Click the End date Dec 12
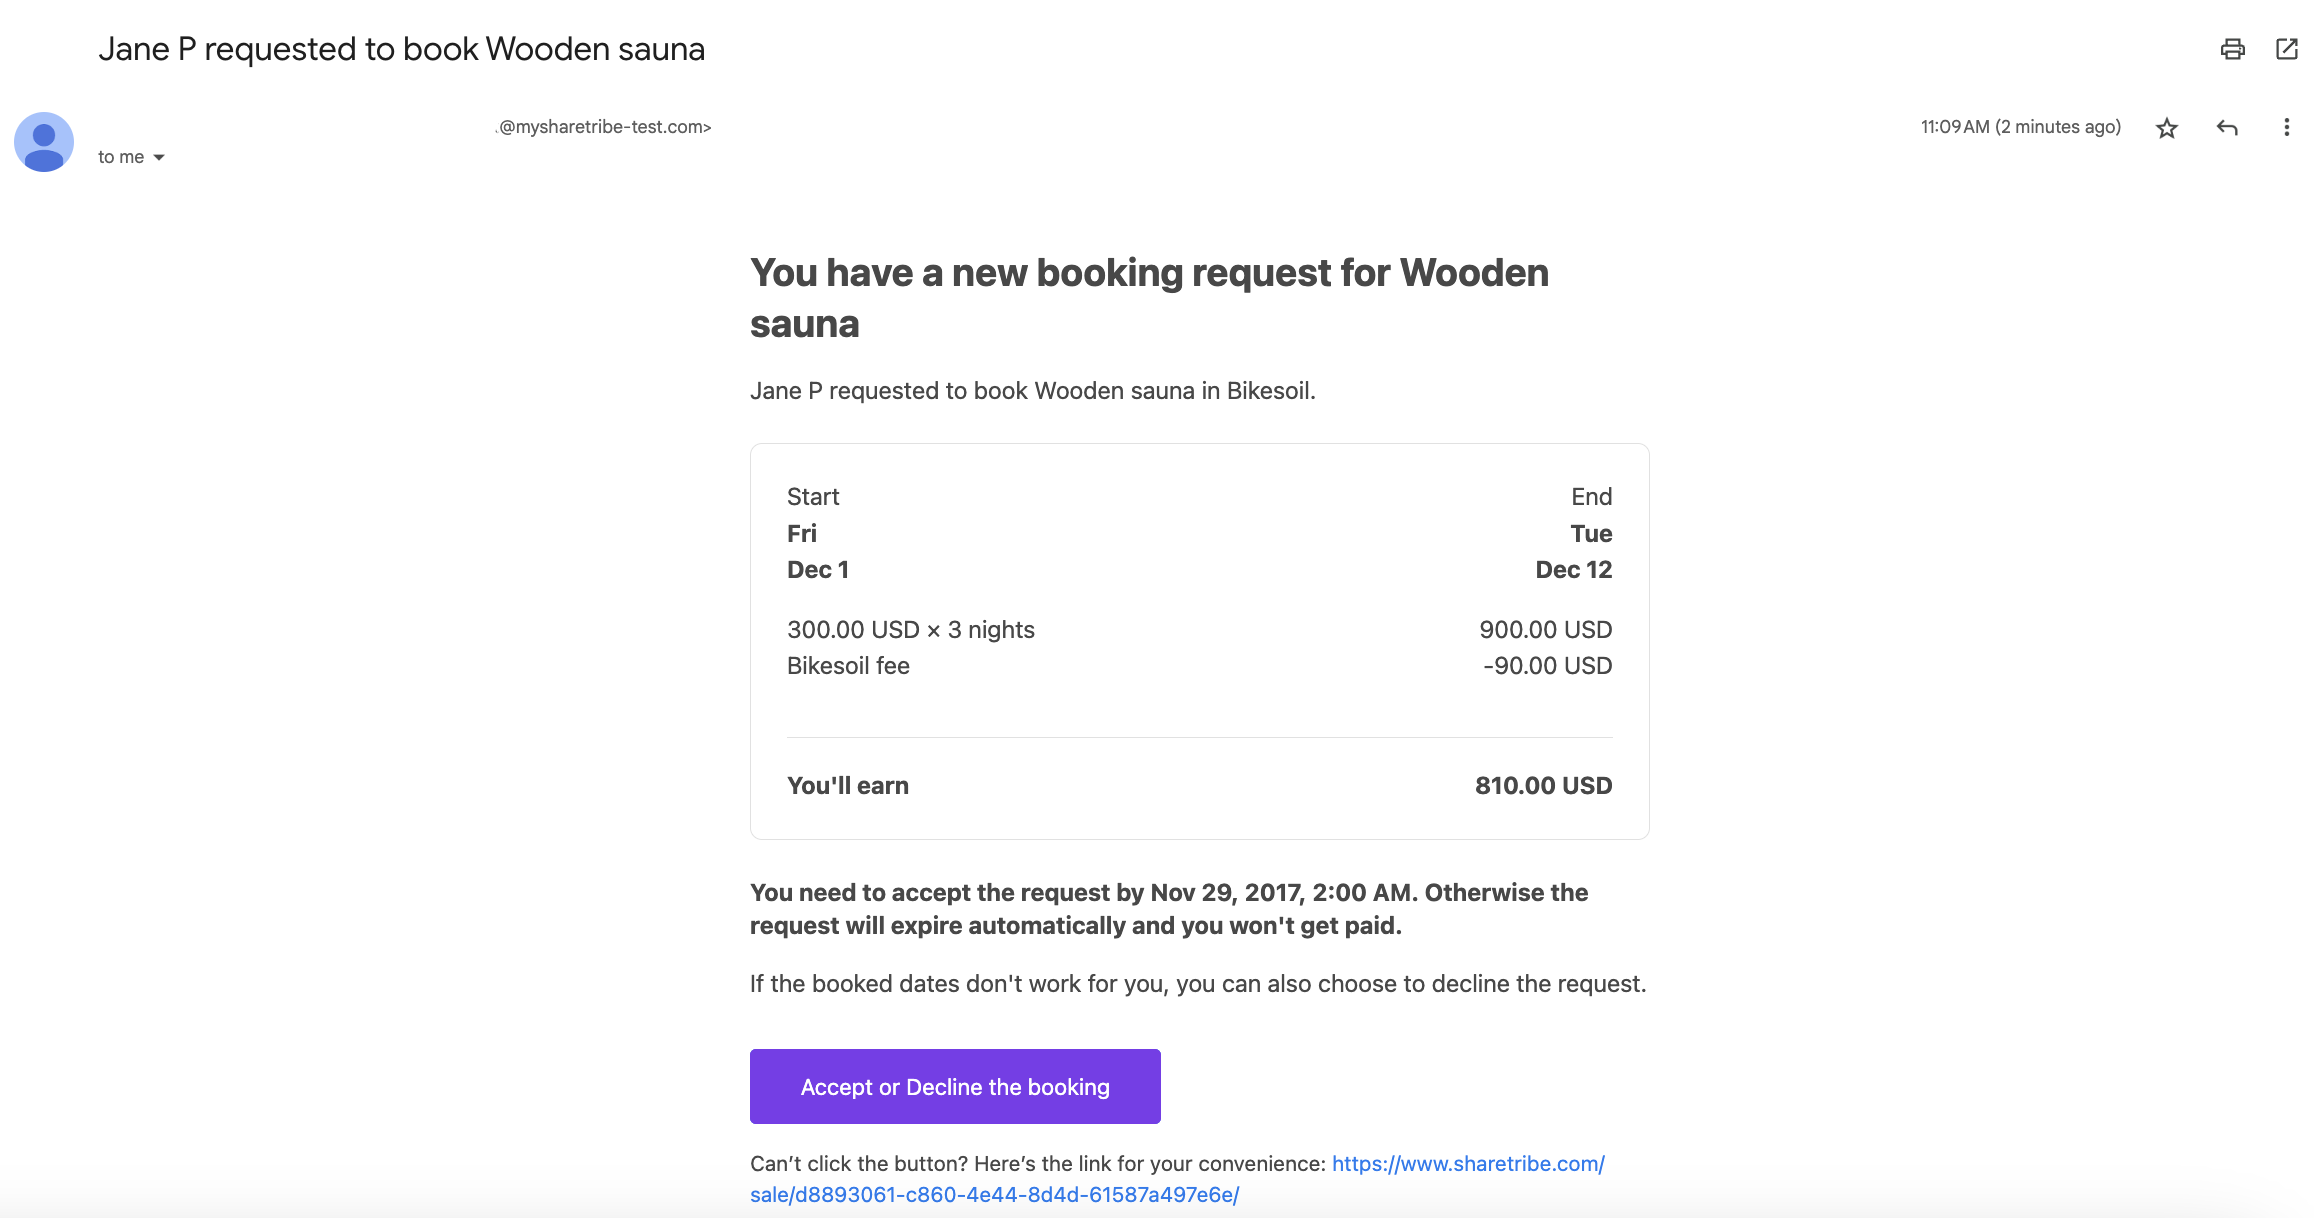This screenshot has height=1218, width=2314. click(x=1573, y=570)
